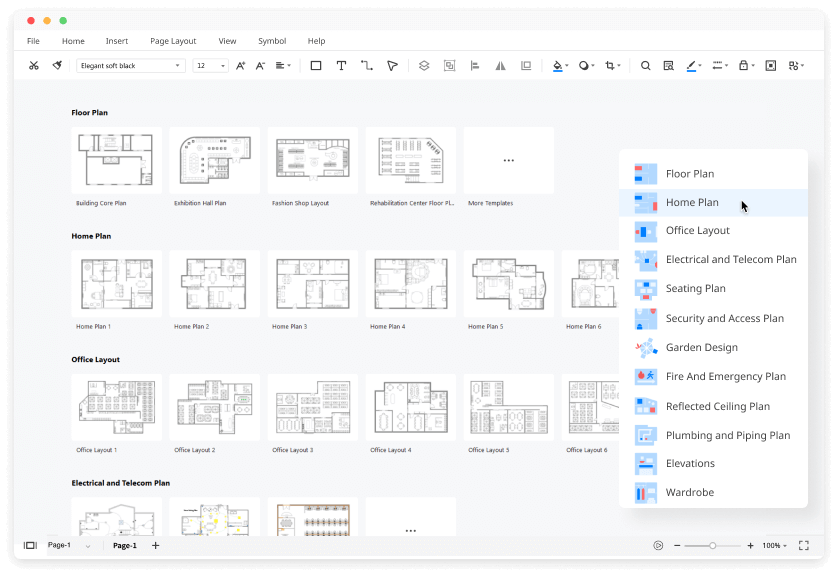The image size is (838, 576).
Task: Open the Exhibition Hall Plan template
Action: (214, 160)
